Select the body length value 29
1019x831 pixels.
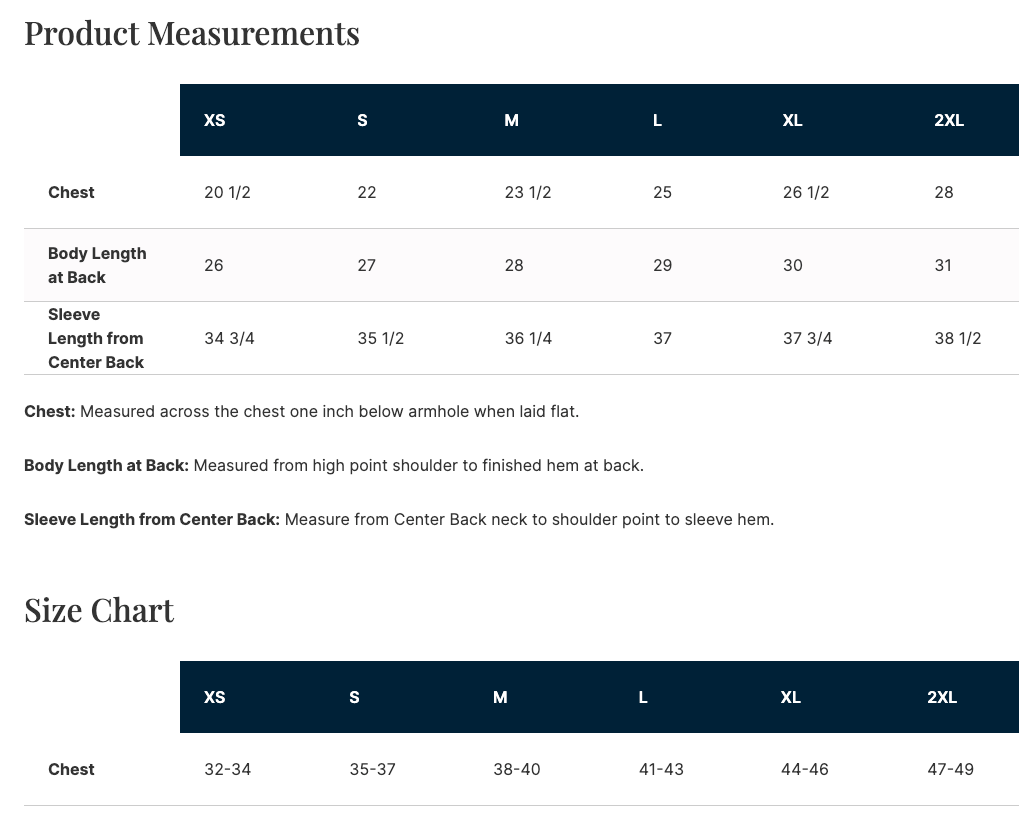pos(662,265)
